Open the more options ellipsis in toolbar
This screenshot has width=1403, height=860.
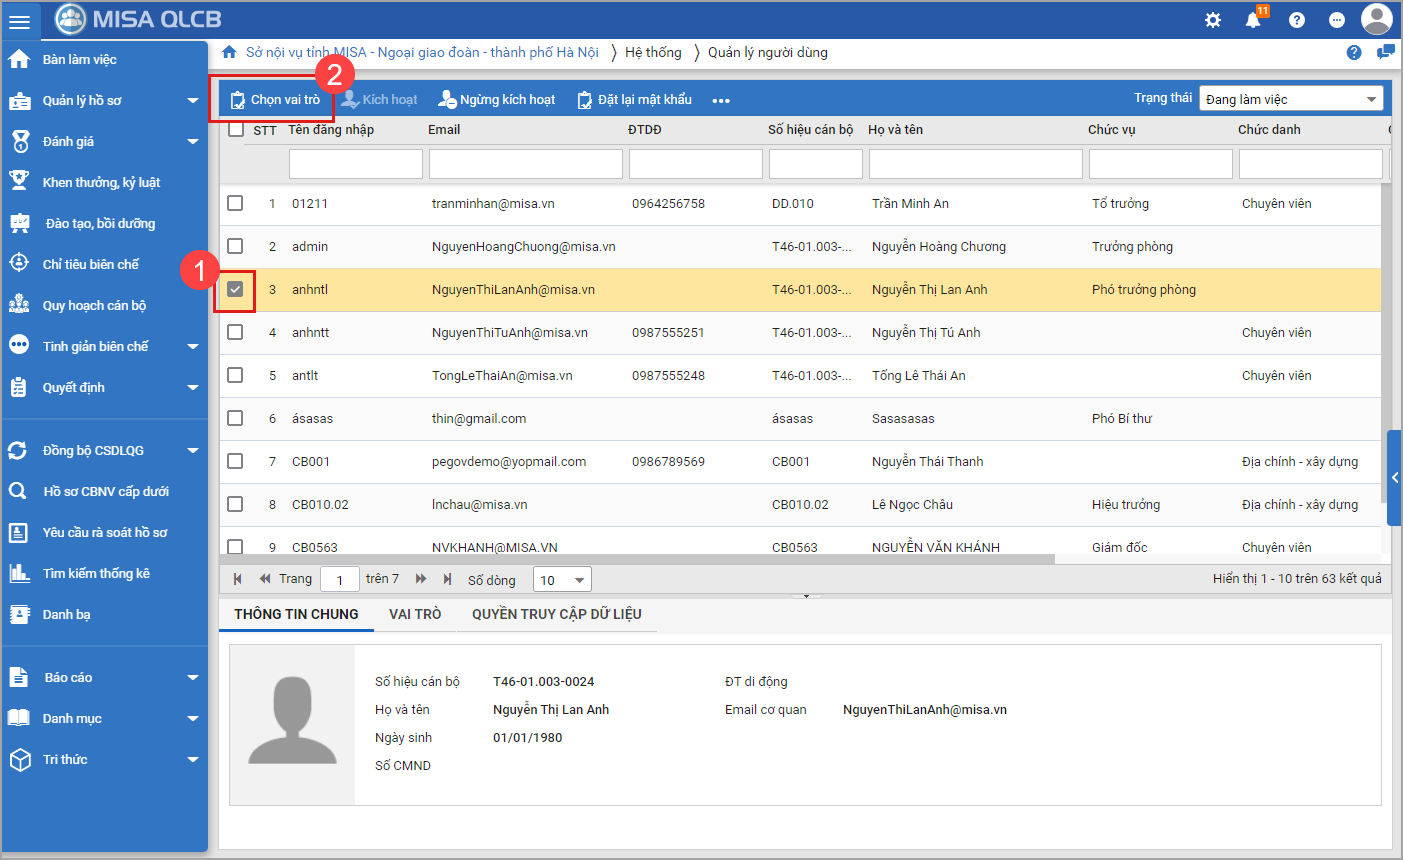tap(721, 100)
